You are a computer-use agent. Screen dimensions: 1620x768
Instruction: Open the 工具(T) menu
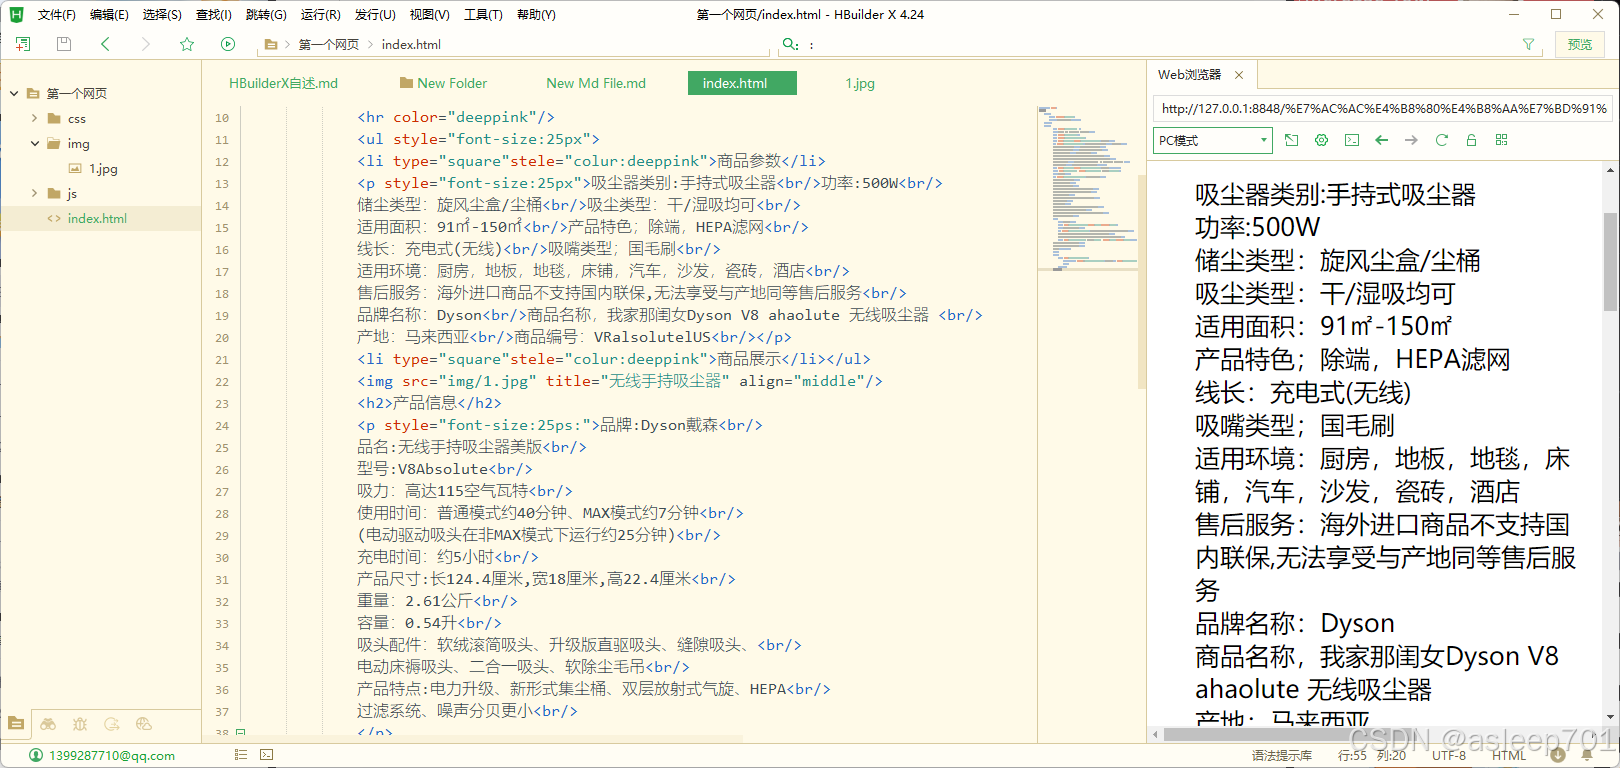tap(483, 14)
